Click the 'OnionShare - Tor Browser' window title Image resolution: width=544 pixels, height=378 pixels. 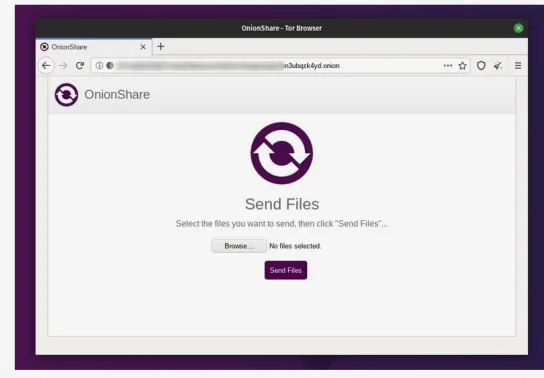tap(282, 28)
